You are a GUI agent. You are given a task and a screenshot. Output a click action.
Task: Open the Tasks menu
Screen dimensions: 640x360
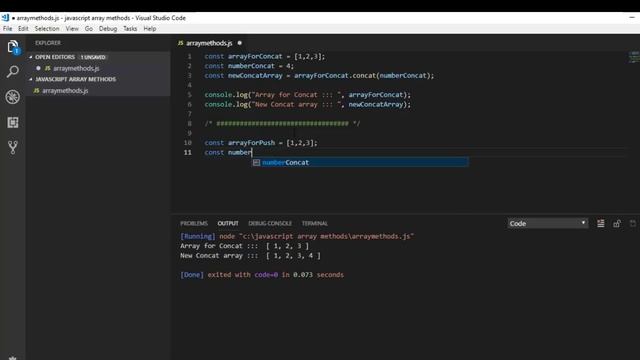(x=130, y=29)
